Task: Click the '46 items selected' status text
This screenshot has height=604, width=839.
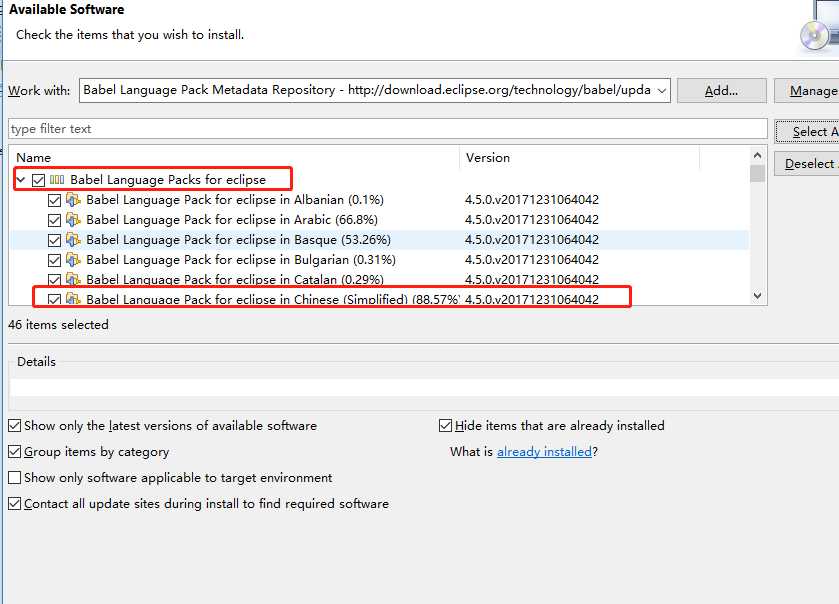Action: click(58, 325)
